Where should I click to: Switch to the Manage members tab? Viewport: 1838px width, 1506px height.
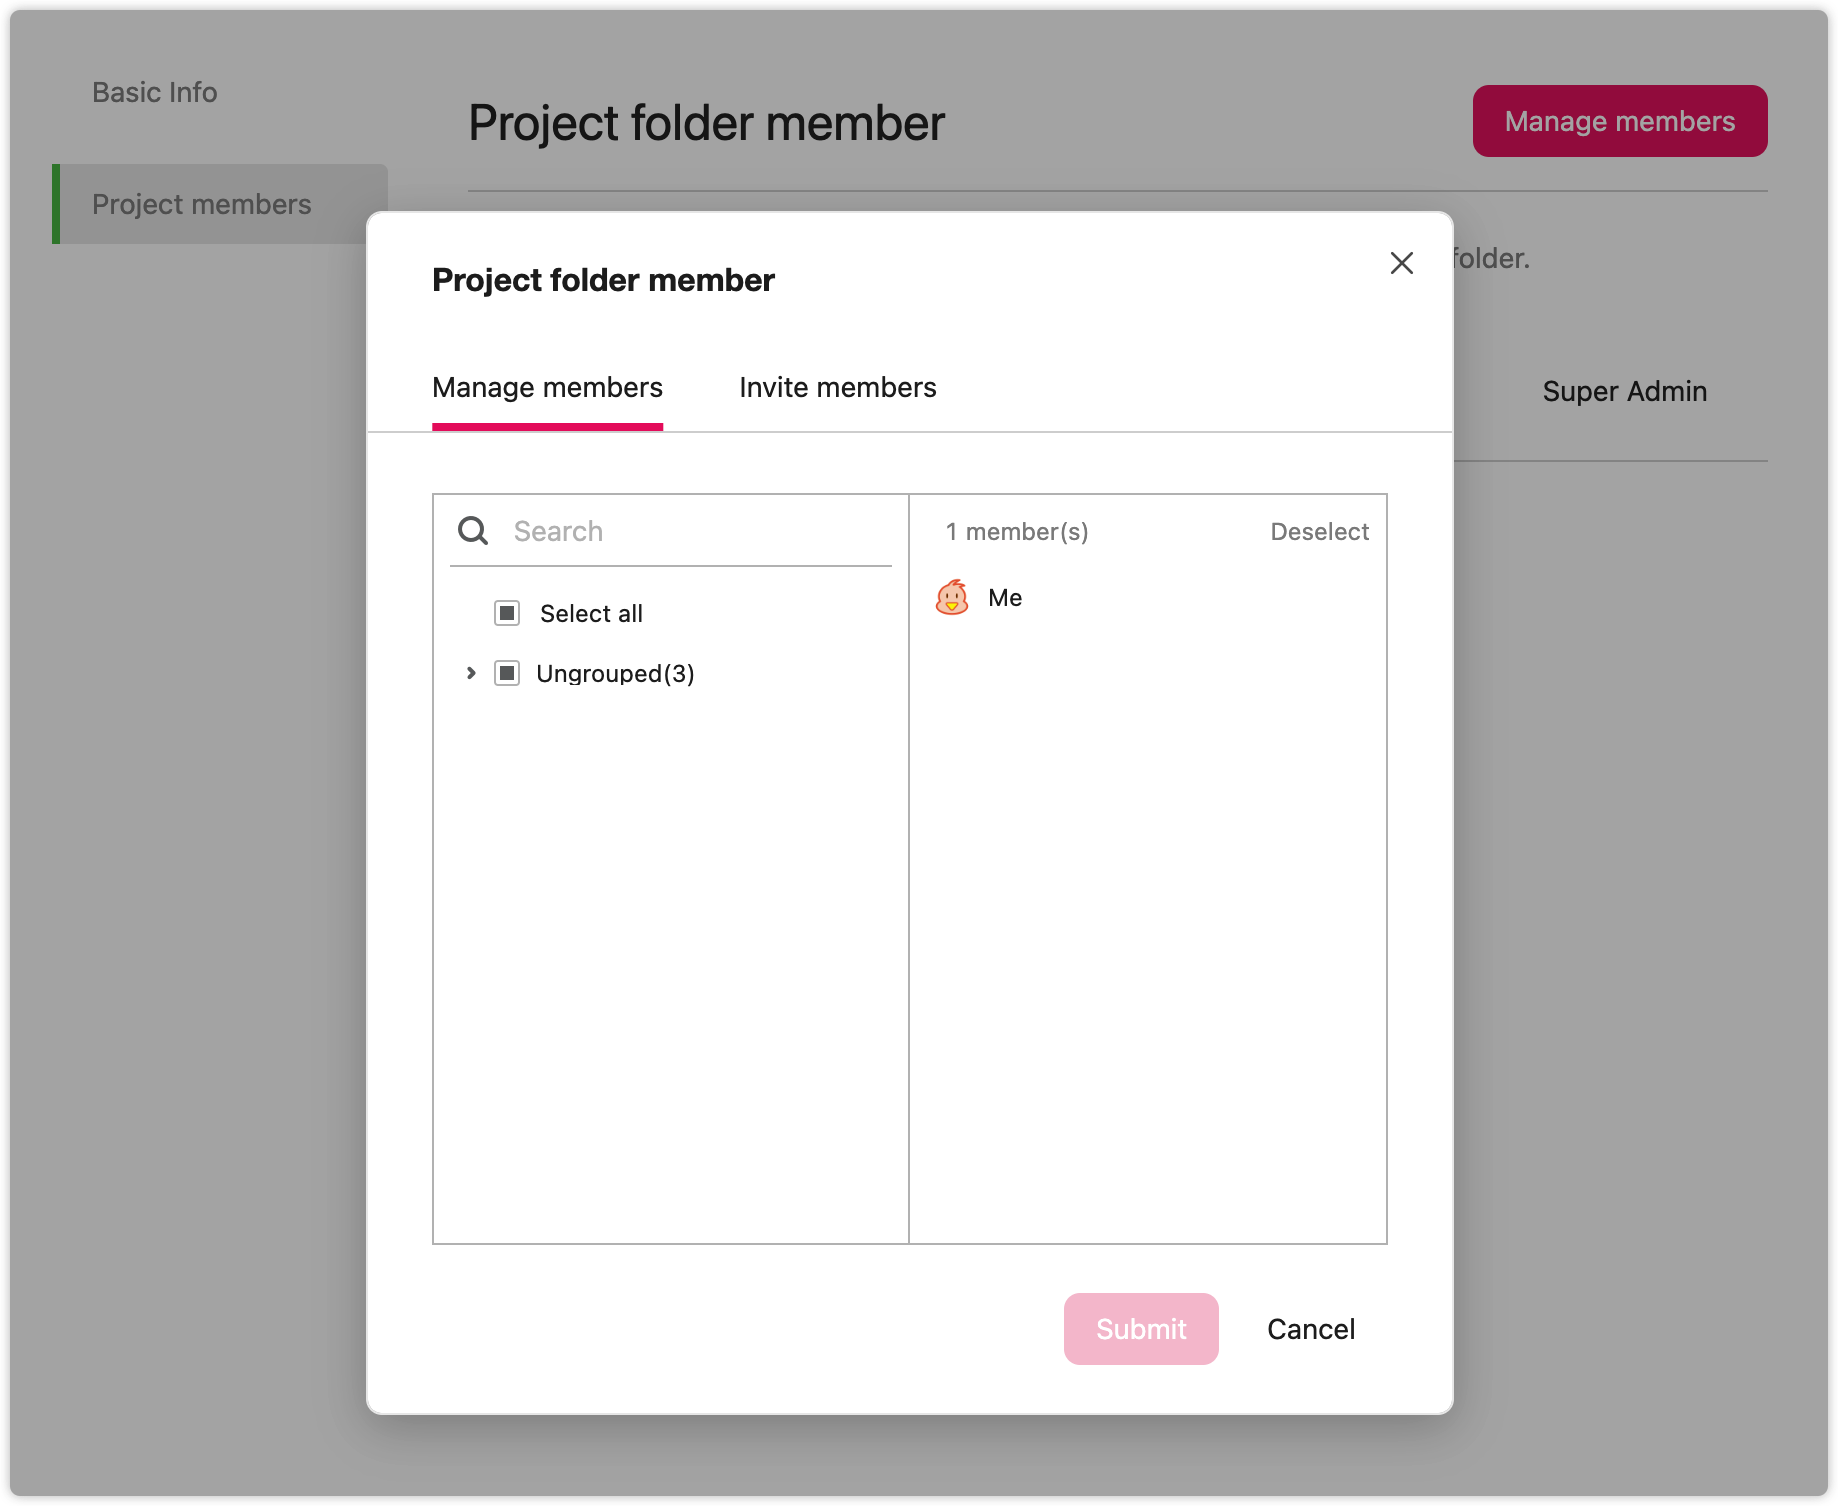[547, 388]
